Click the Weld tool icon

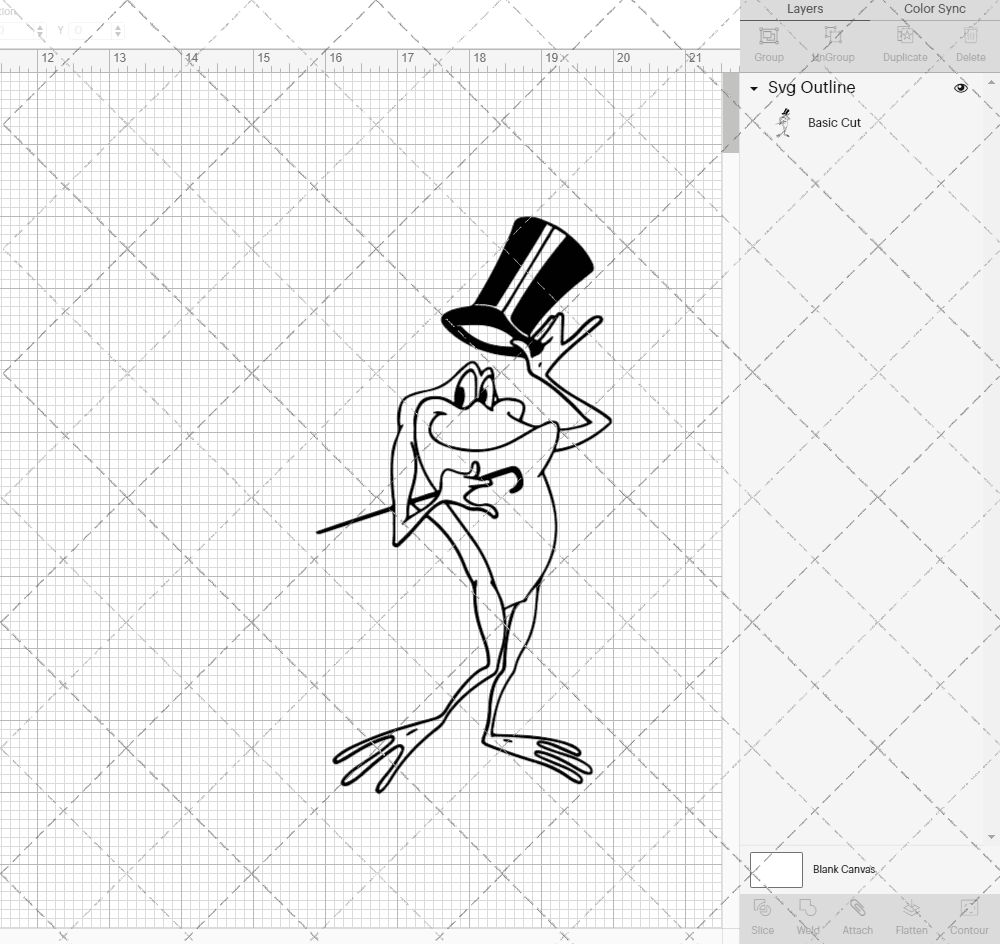807,908
